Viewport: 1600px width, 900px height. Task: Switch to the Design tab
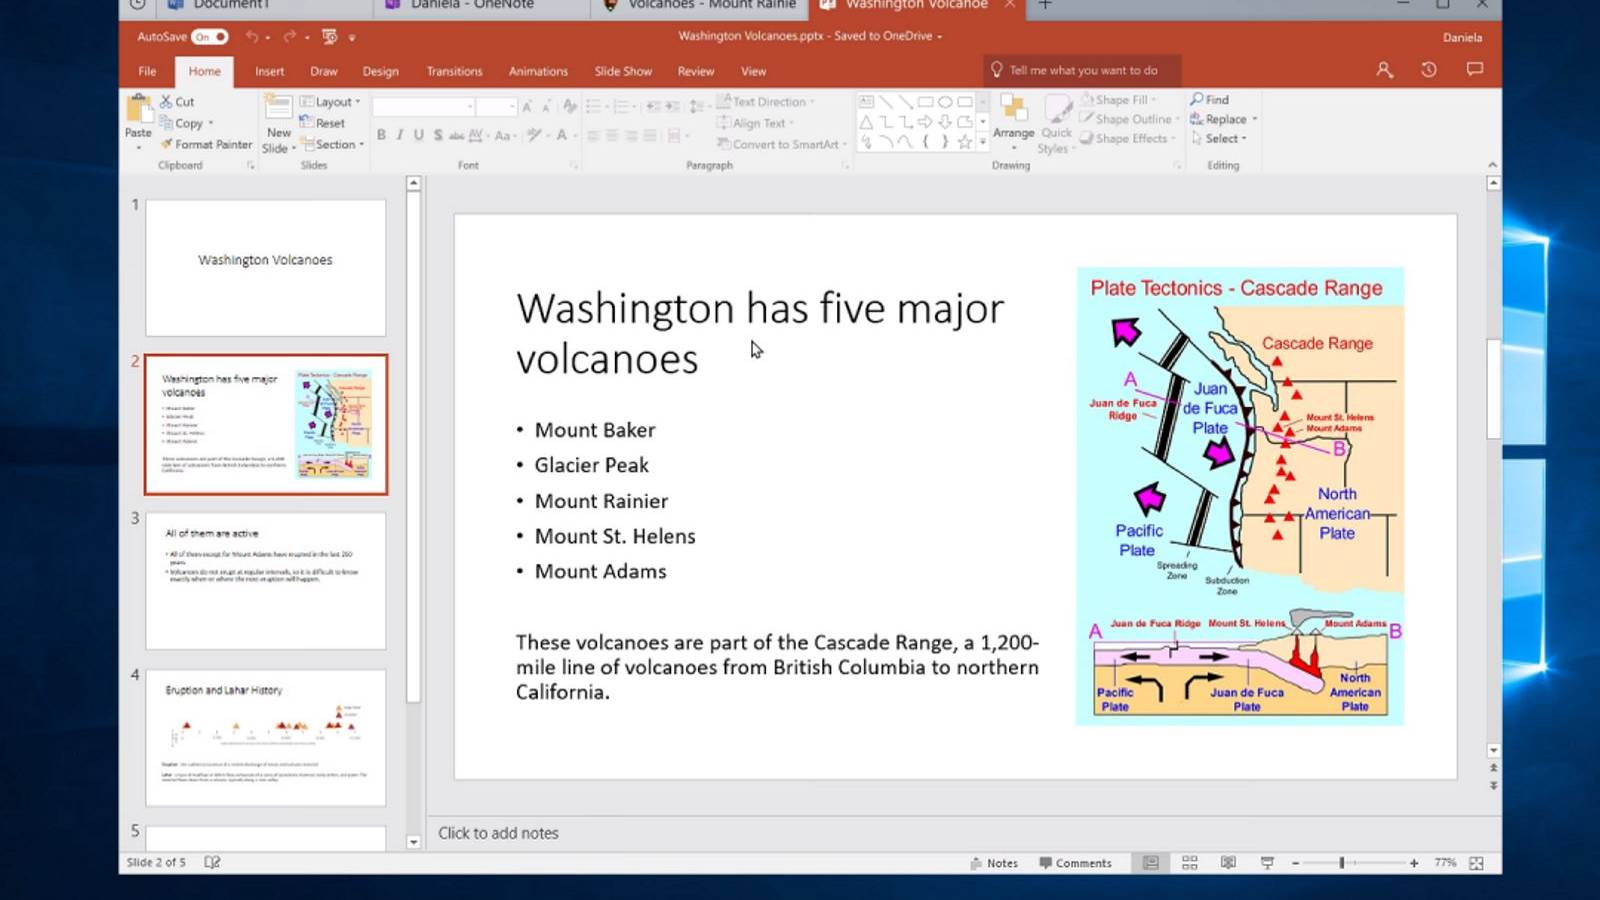point(380,71)
